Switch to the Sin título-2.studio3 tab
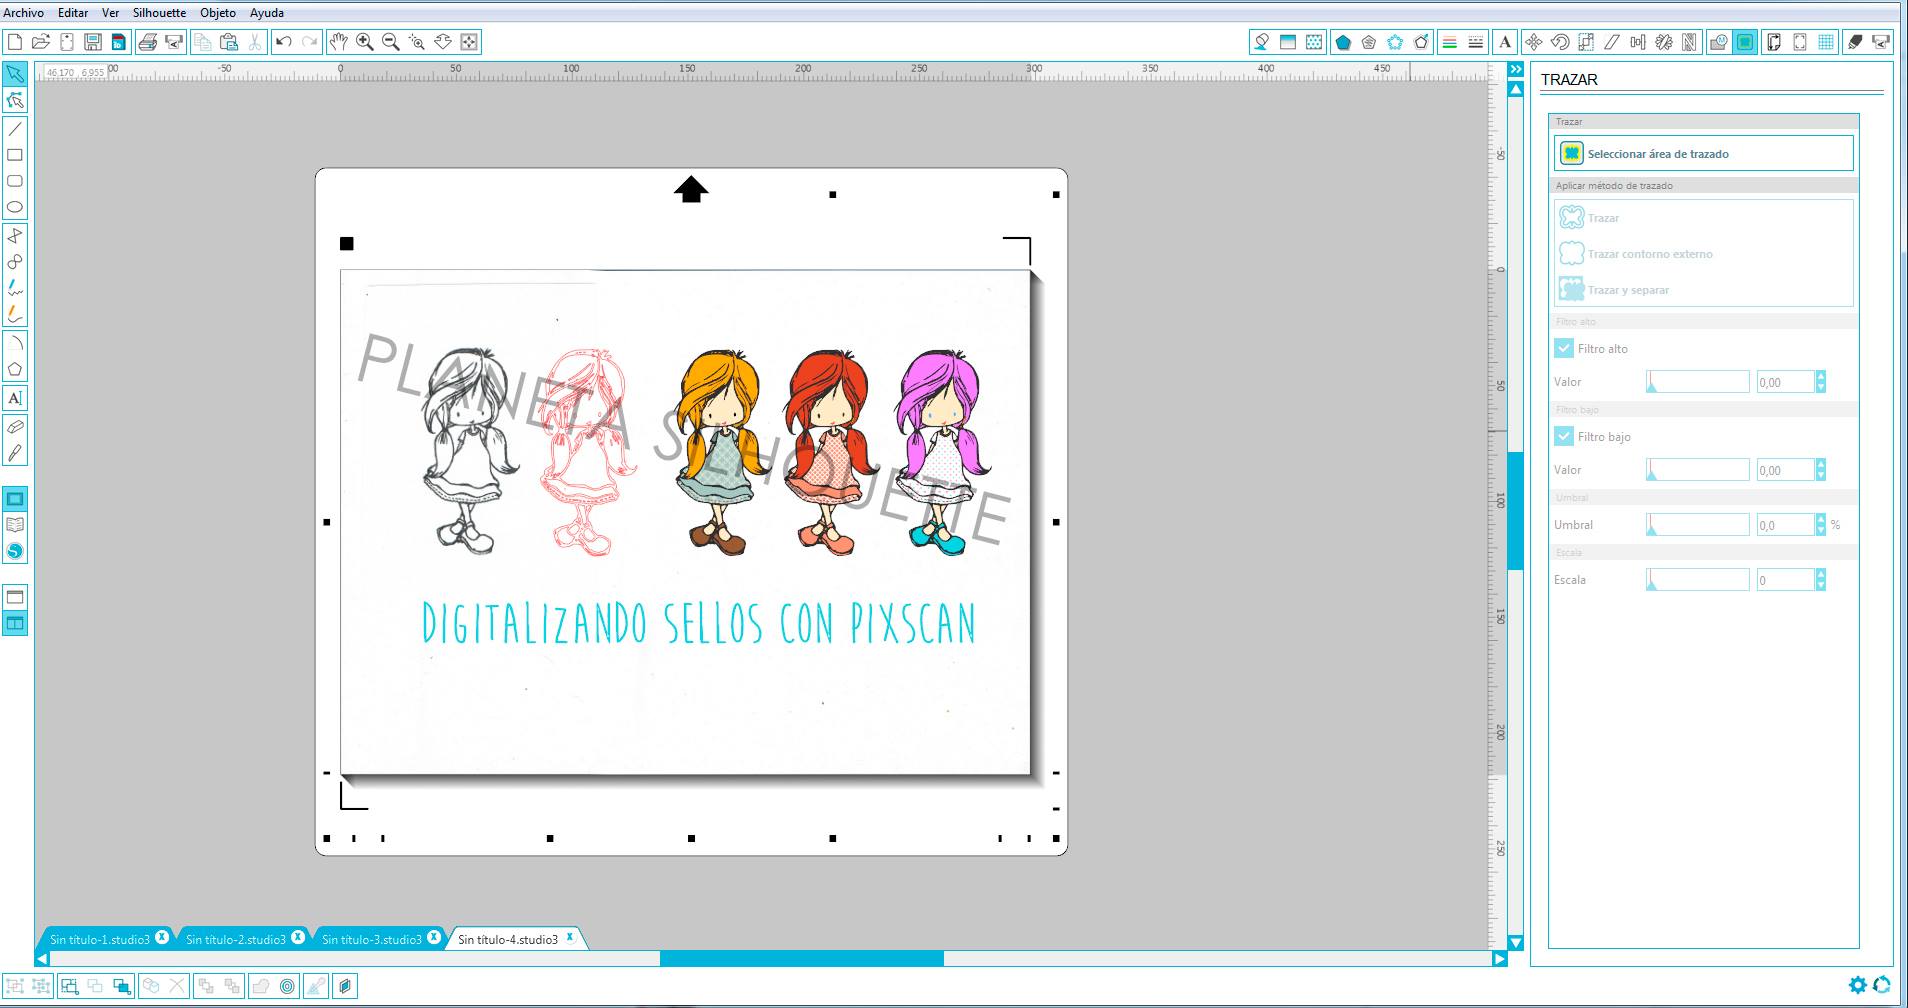 coord(236,939)
